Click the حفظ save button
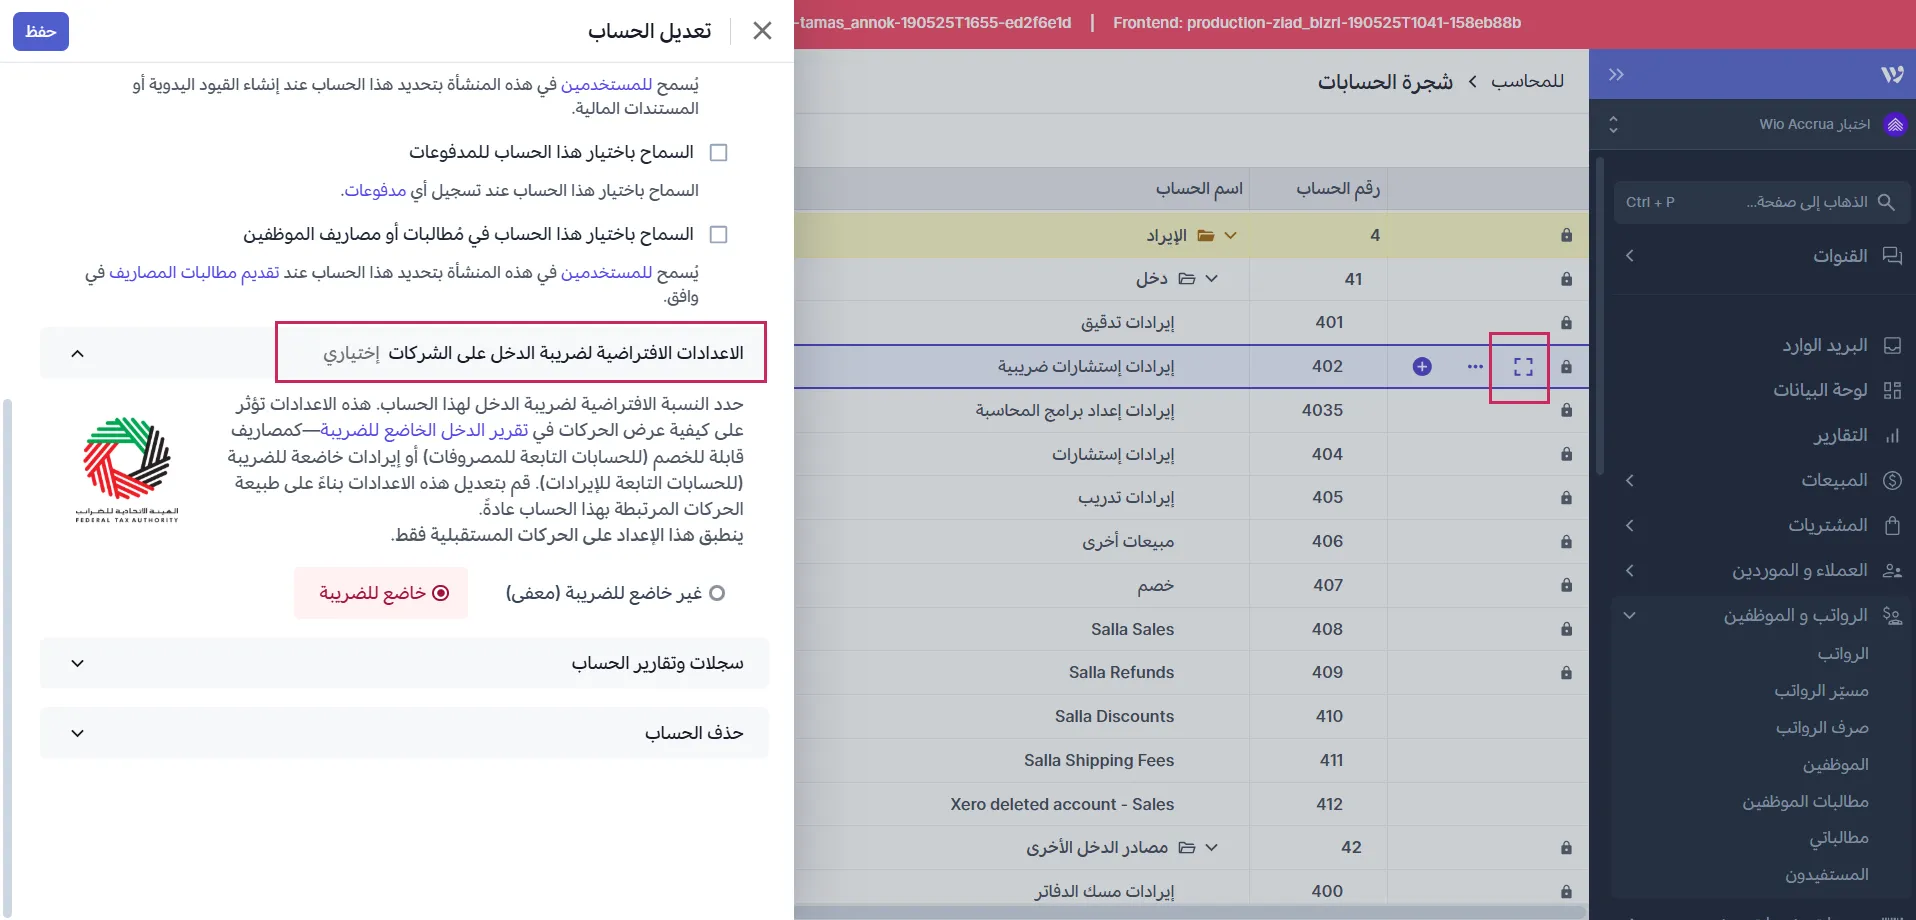This screenshot has height=920, width=1916. pos(41,31)
